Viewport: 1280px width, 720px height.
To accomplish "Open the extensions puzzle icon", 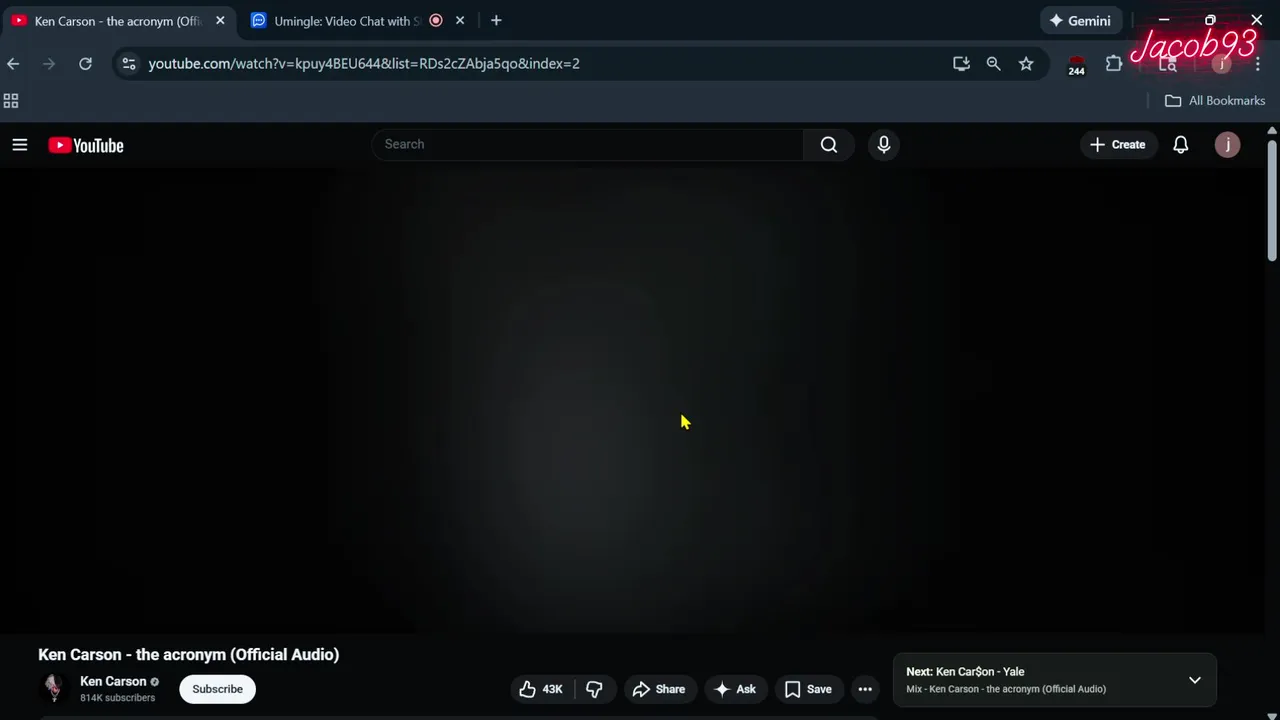I will [1114, 64].
